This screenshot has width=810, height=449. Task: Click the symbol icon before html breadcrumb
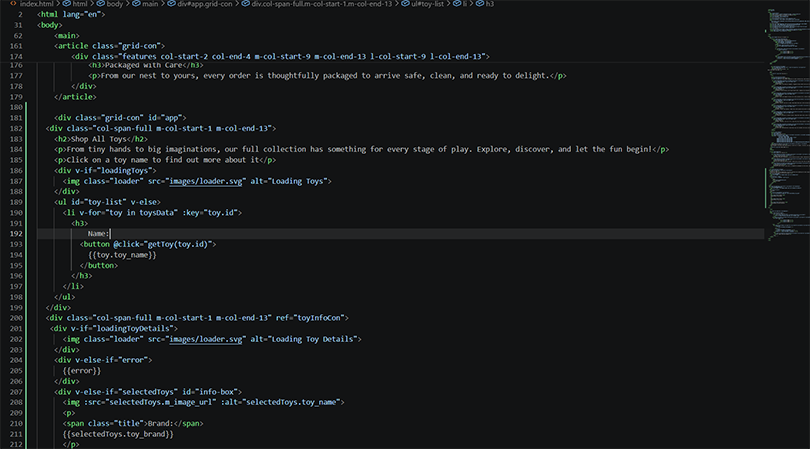pyautogui.click(x=67, y=4)
